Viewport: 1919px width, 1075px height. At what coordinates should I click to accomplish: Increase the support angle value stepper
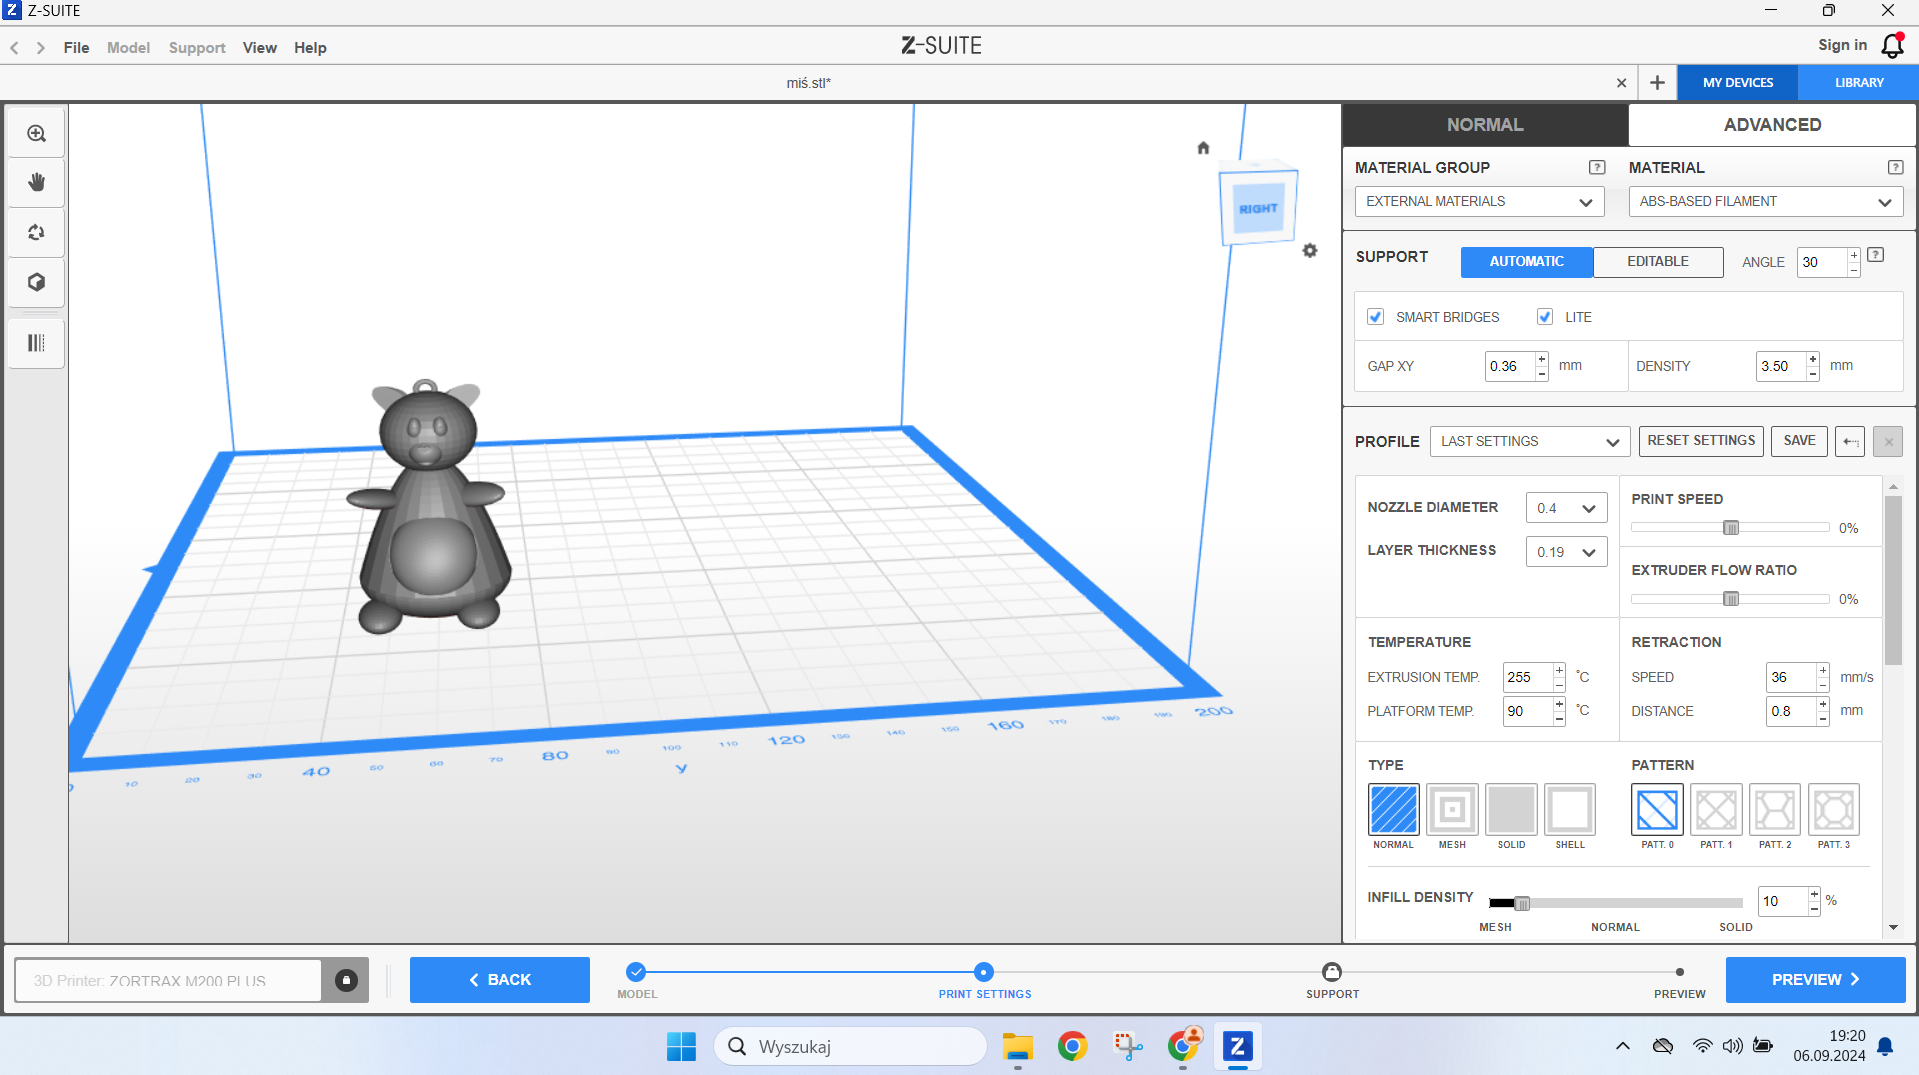1853,256
